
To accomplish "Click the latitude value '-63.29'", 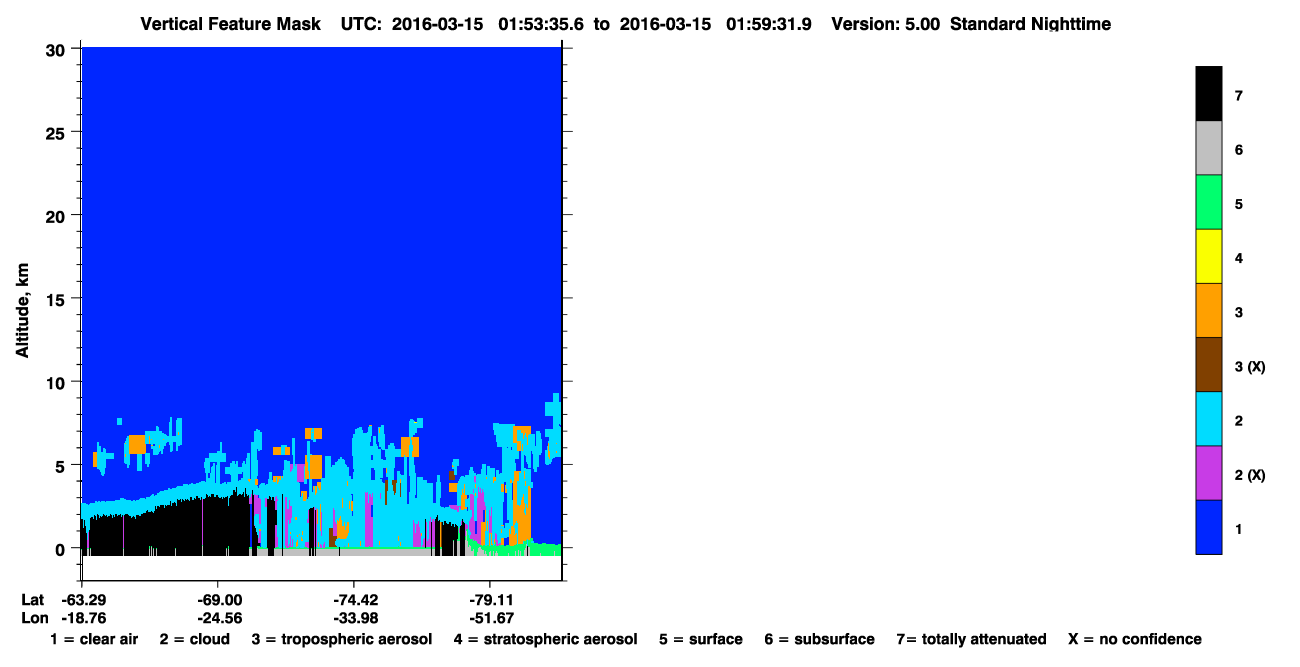I will click(x=83, y=600).
